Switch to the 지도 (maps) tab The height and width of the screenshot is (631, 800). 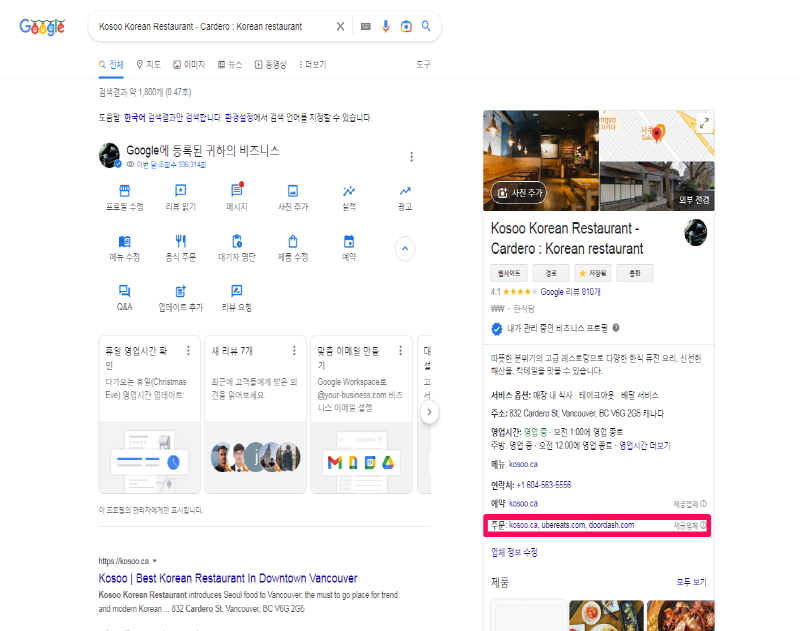[148, 65]
